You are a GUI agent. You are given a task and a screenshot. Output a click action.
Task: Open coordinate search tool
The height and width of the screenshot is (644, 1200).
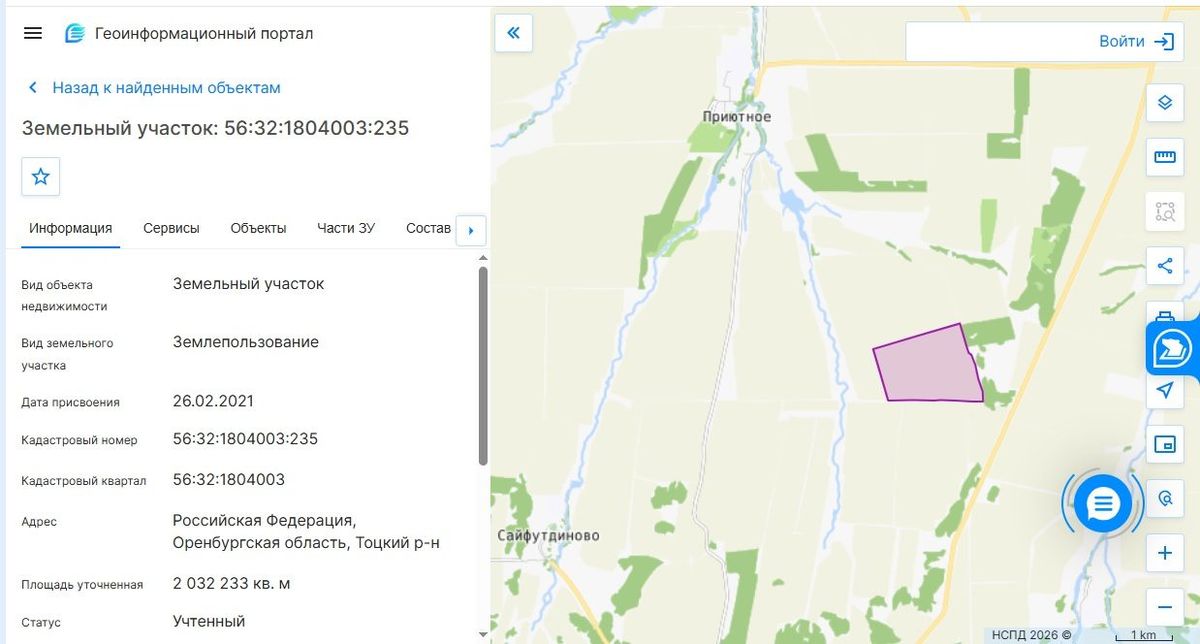coord(1164,498)
